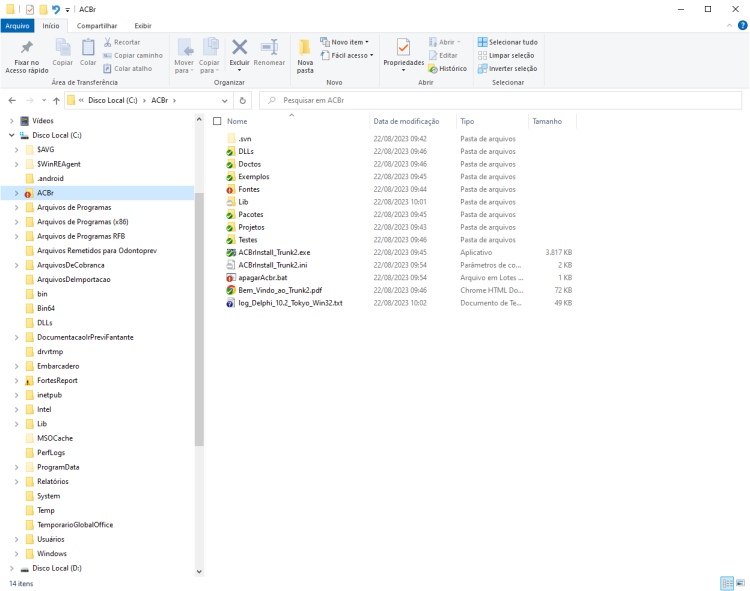Open Propriedades from the ribbon

click(403, 55)
